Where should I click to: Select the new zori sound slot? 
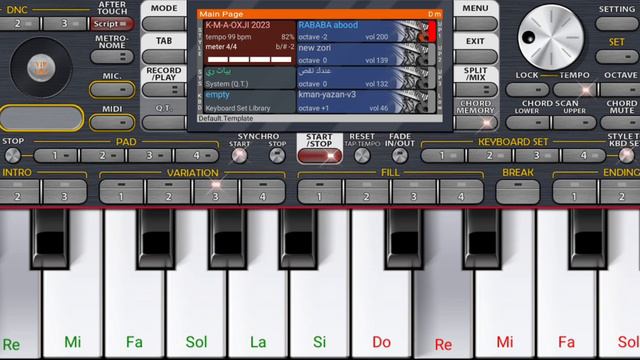(x=366, y=54)
